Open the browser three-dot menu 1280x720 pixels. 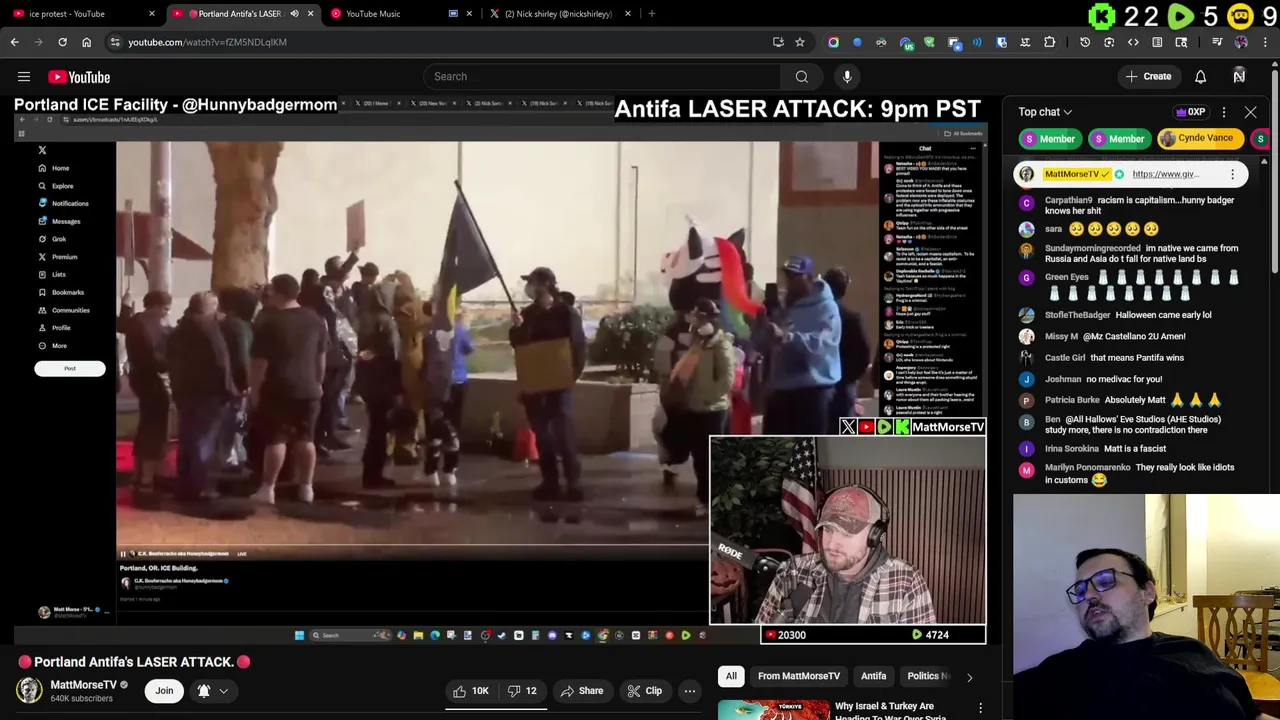point(1265,42)
